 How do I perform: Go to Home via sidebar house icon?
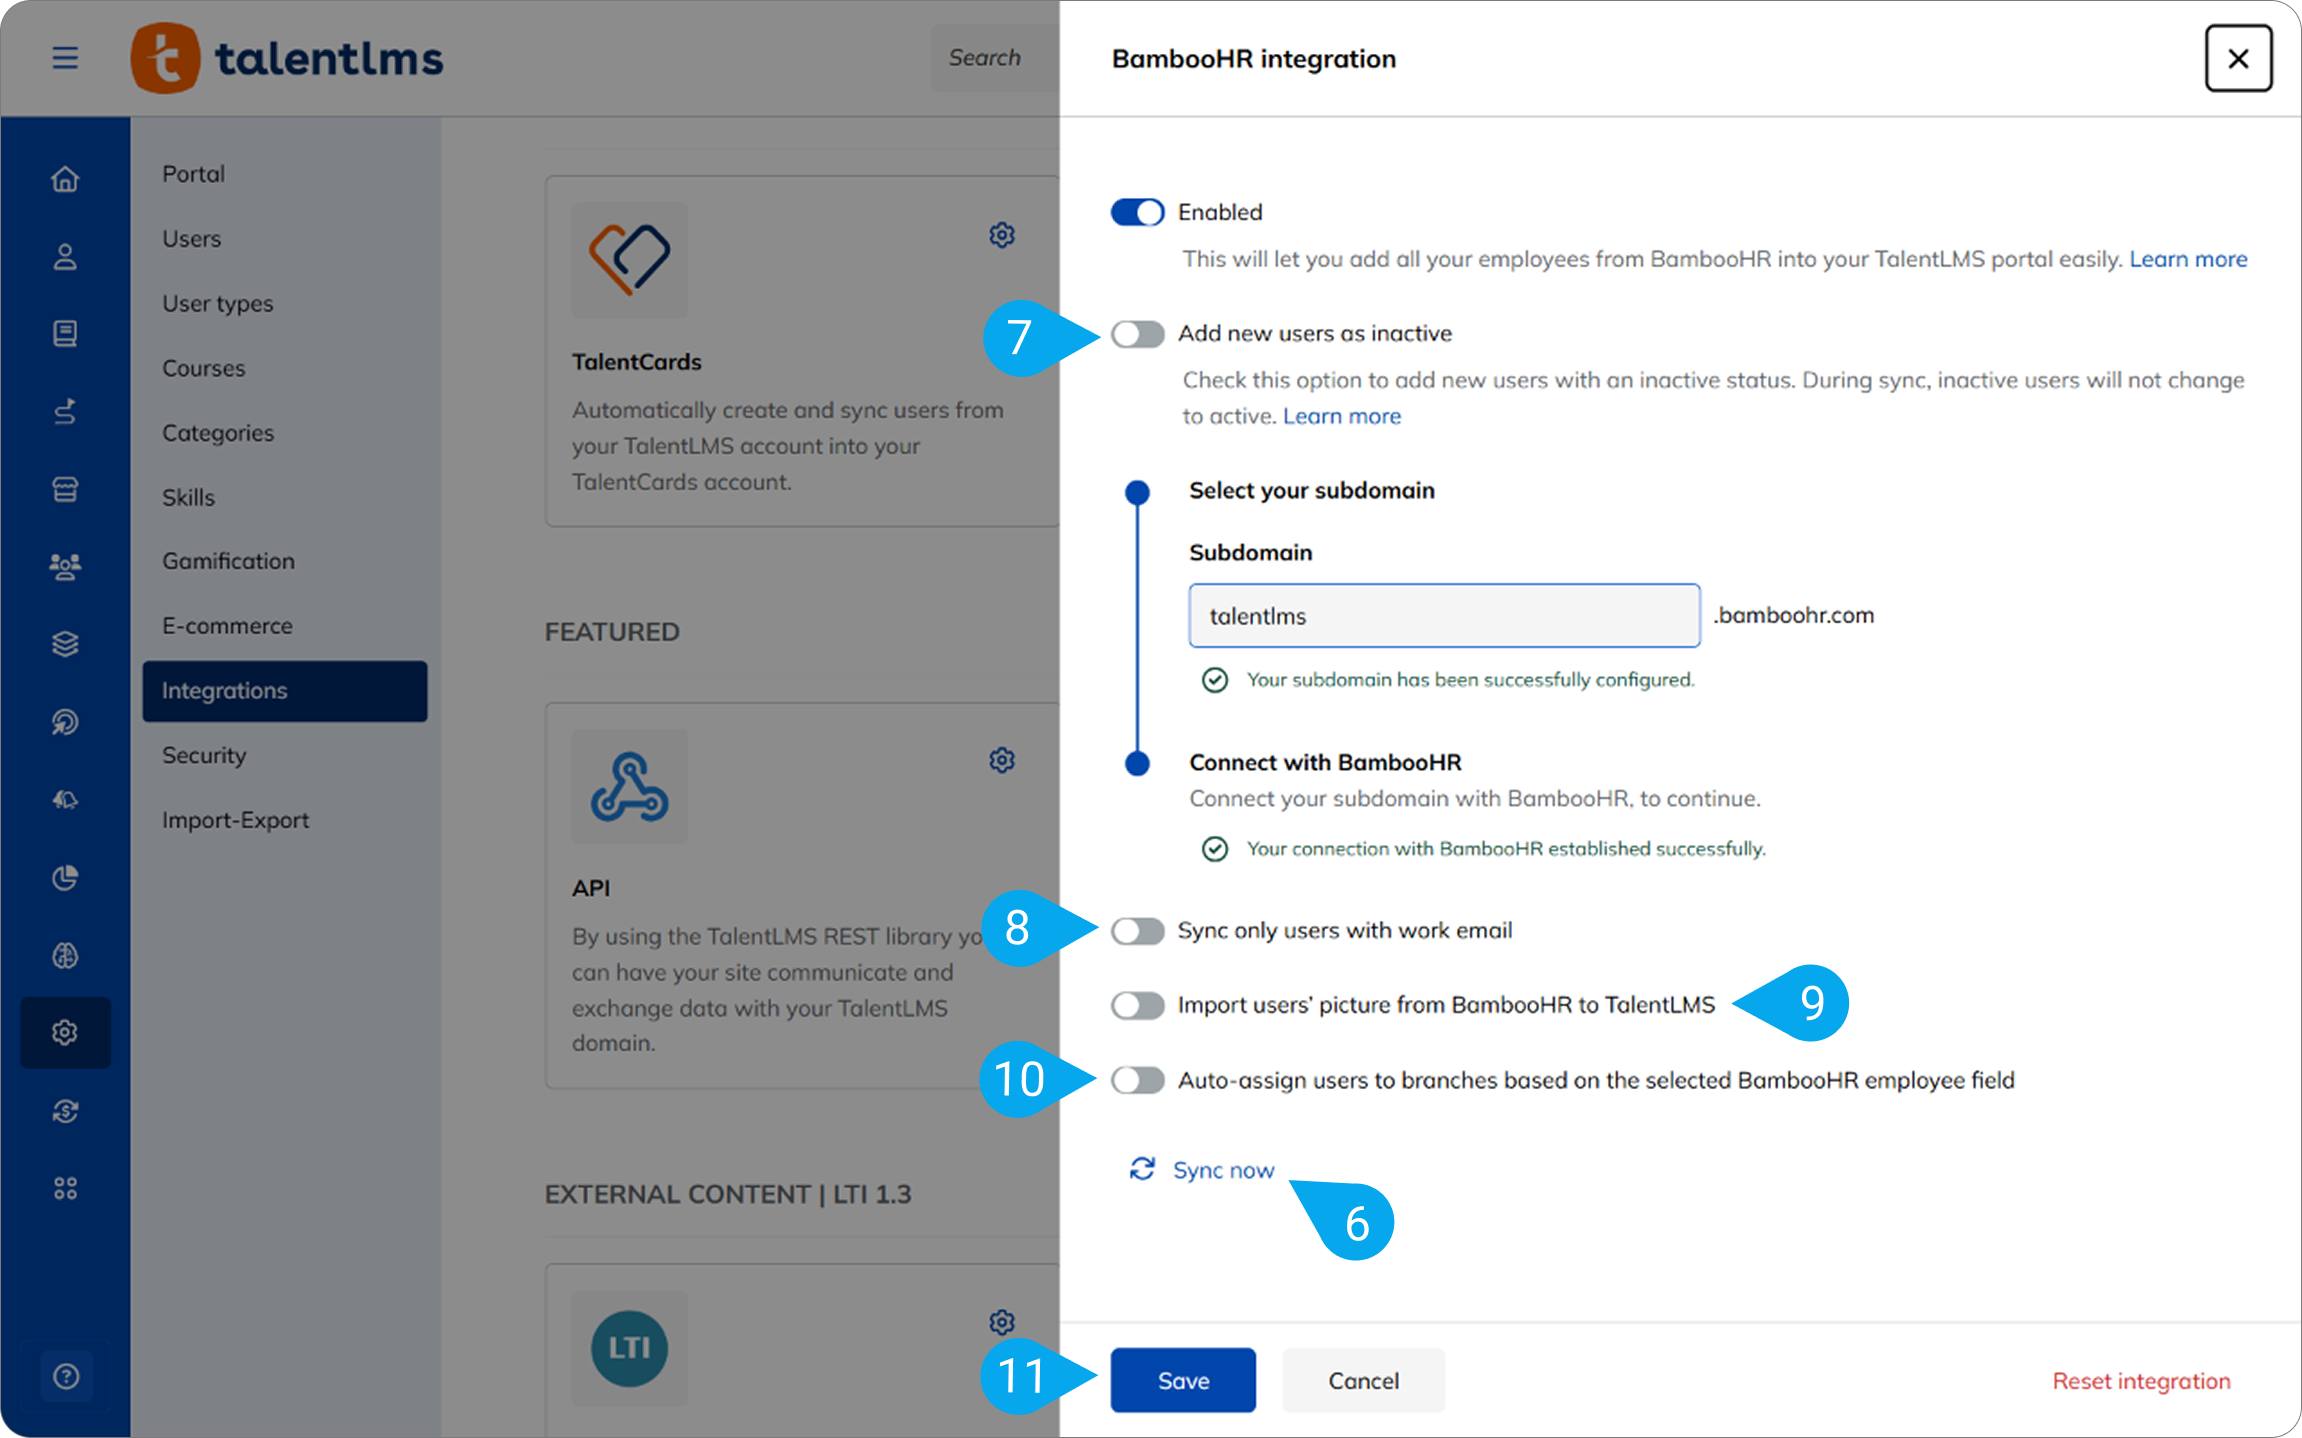click(65, 179)
